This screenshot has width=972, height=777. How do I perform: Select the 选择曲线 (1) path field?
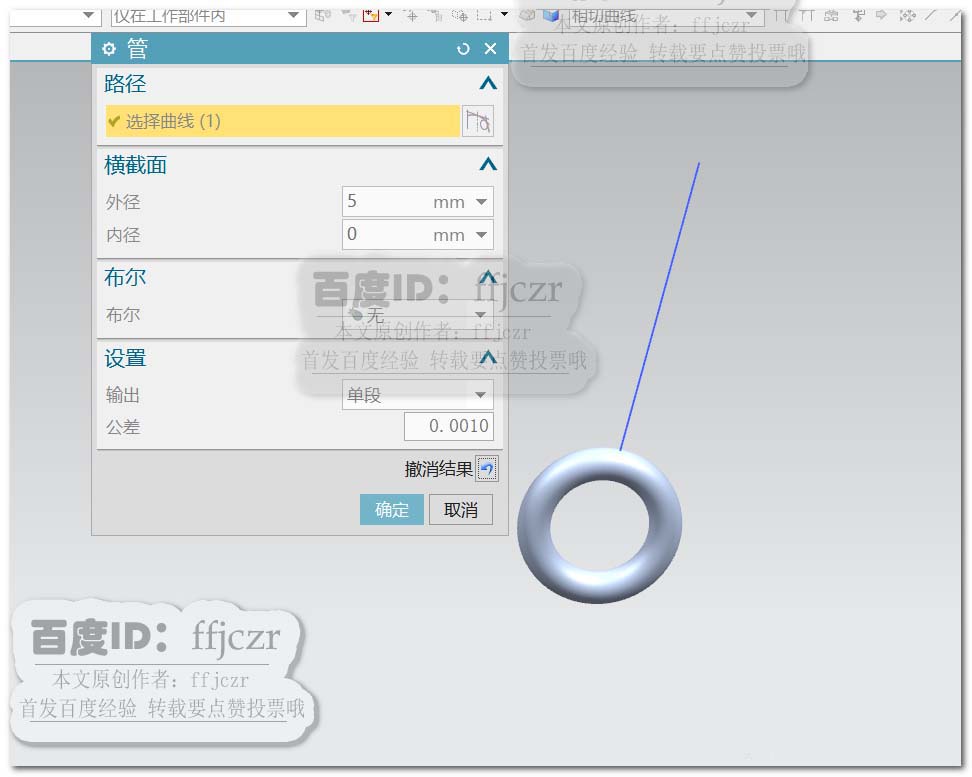(283, 121)
